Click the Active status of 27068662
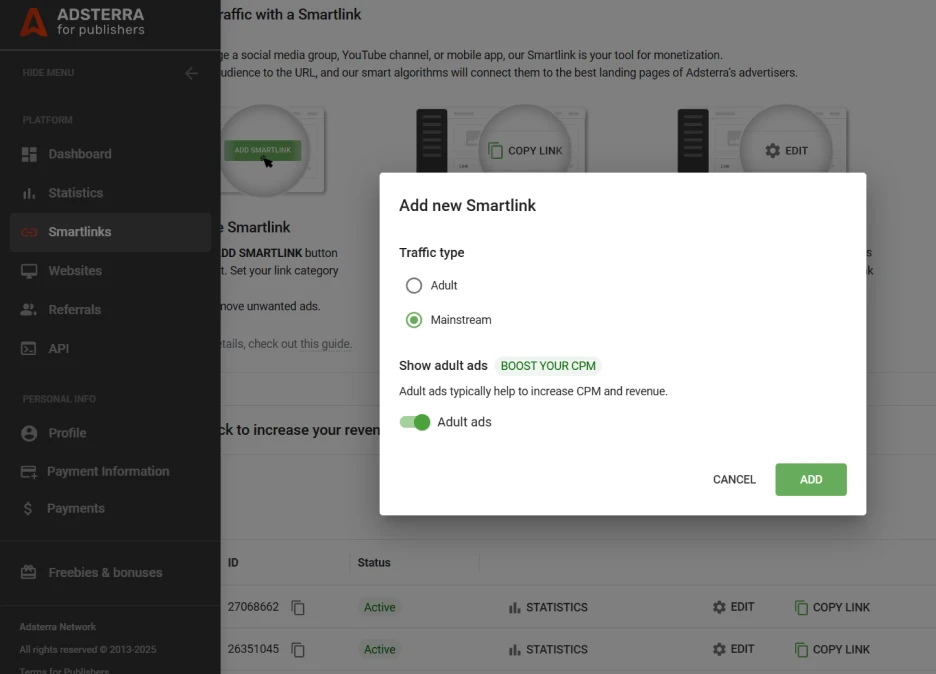Screen dimensions: 936x674 click(x=380, y=607)
